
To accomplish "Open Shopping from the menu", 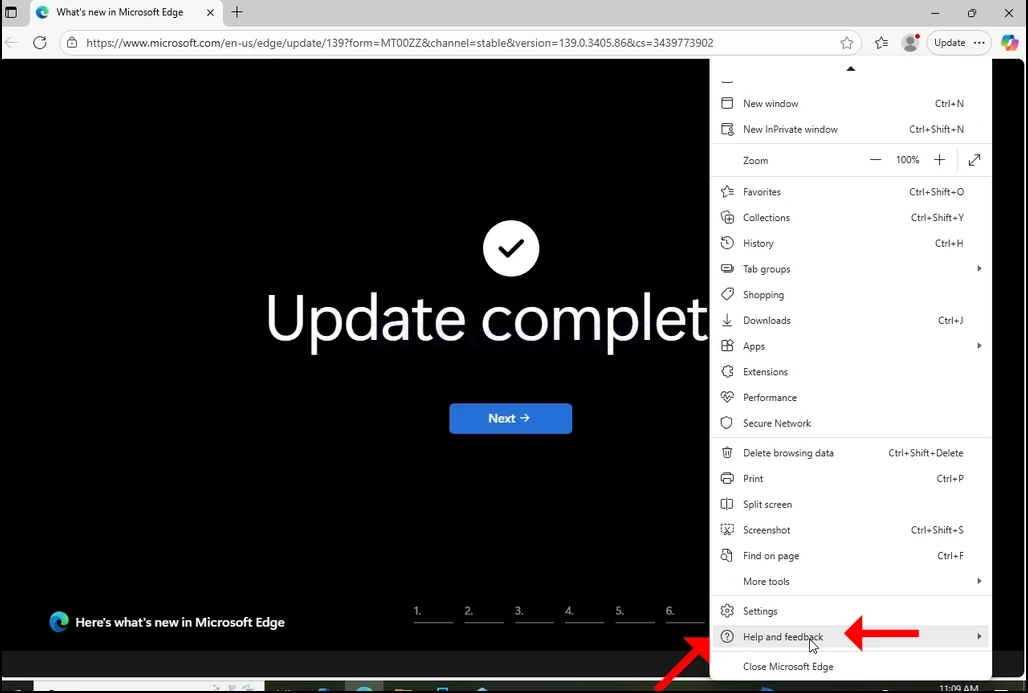I will [x=850, y=294].
